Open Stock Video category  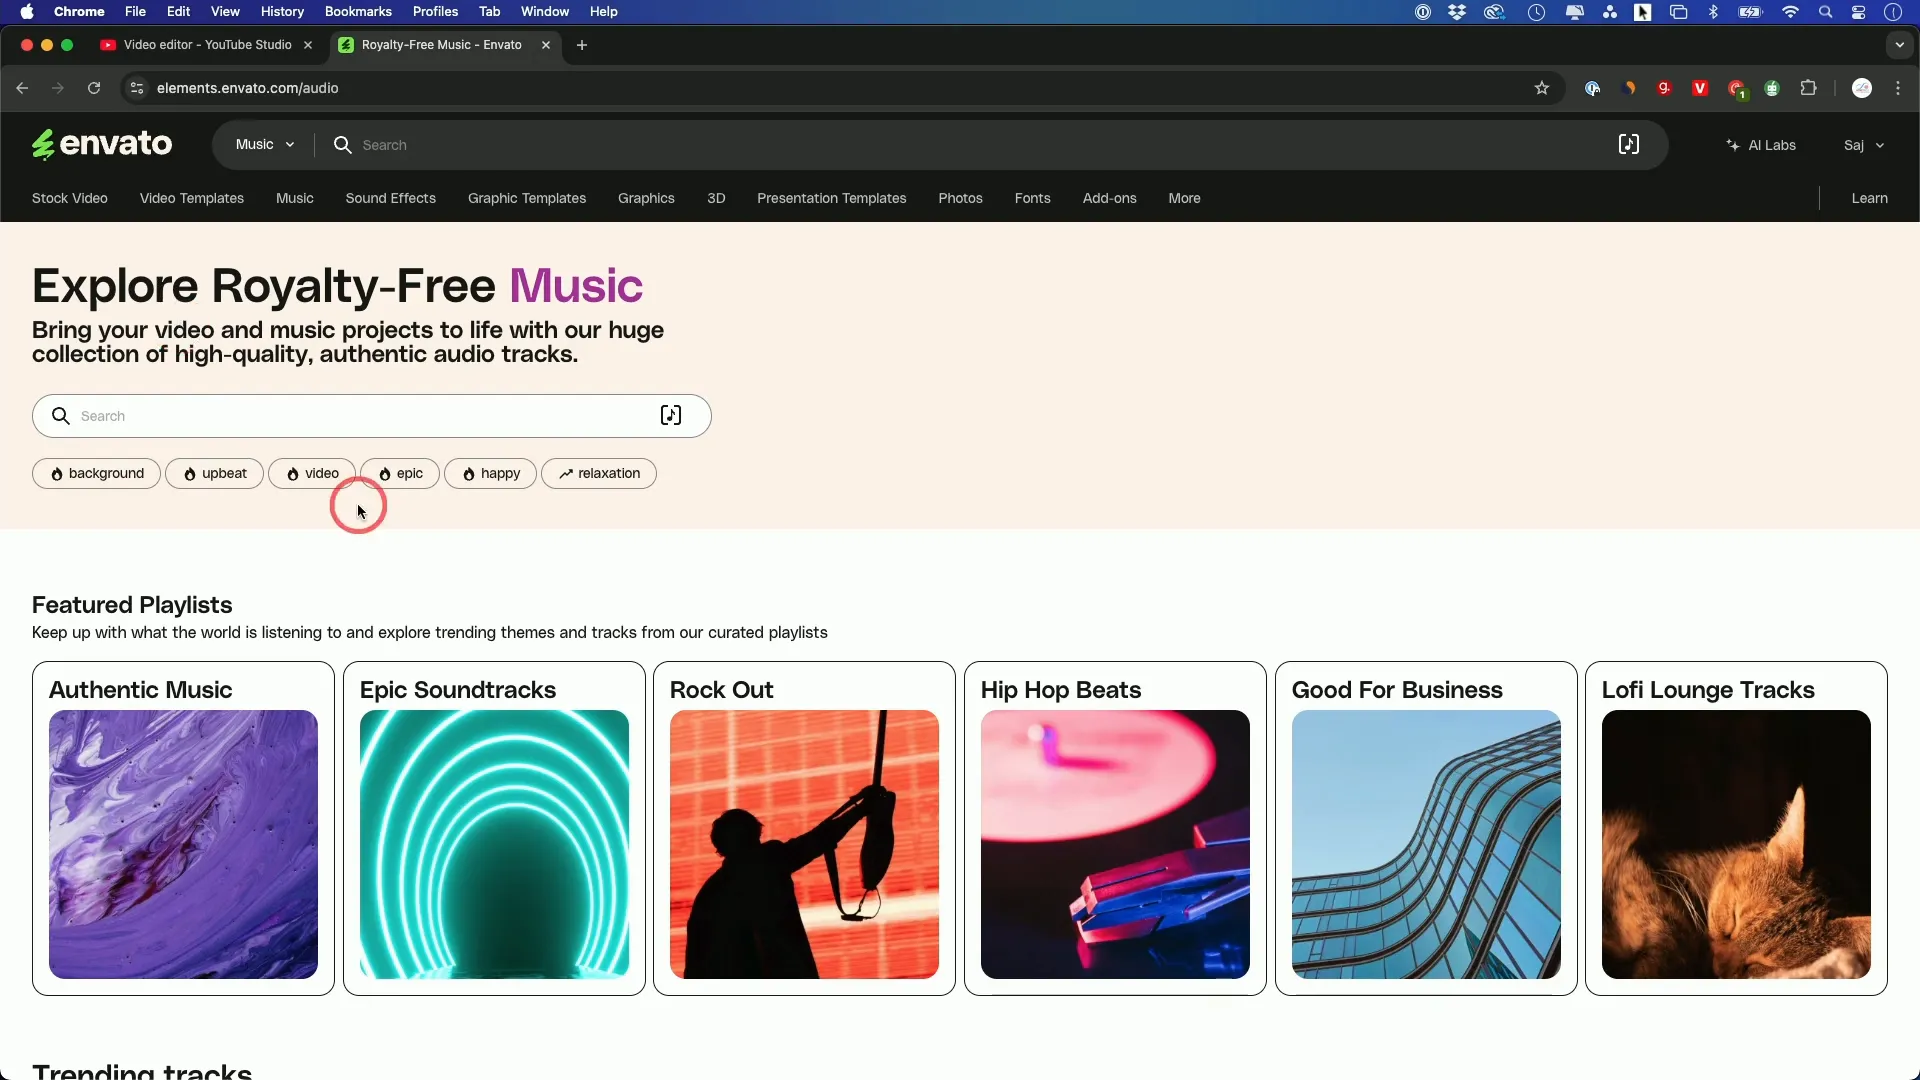70,198
